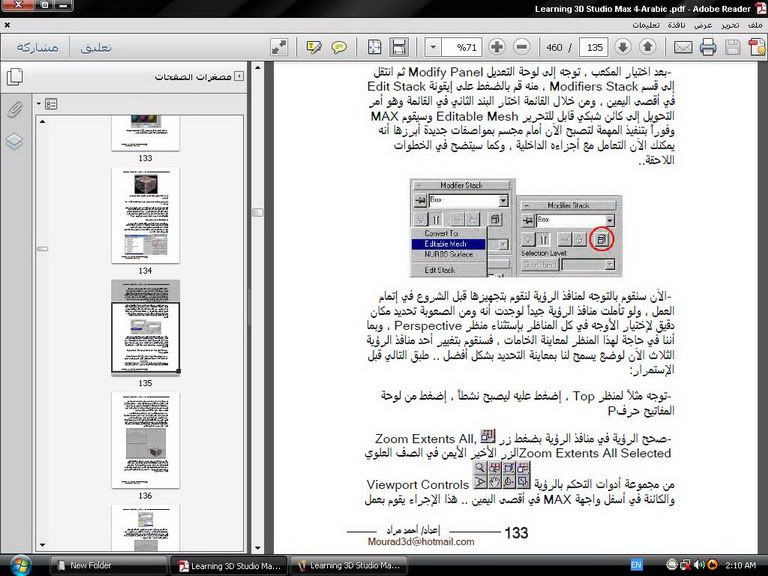Open the تعليق comment panel
The height and width of the screenshot is (576, 768).
[96, 47]
